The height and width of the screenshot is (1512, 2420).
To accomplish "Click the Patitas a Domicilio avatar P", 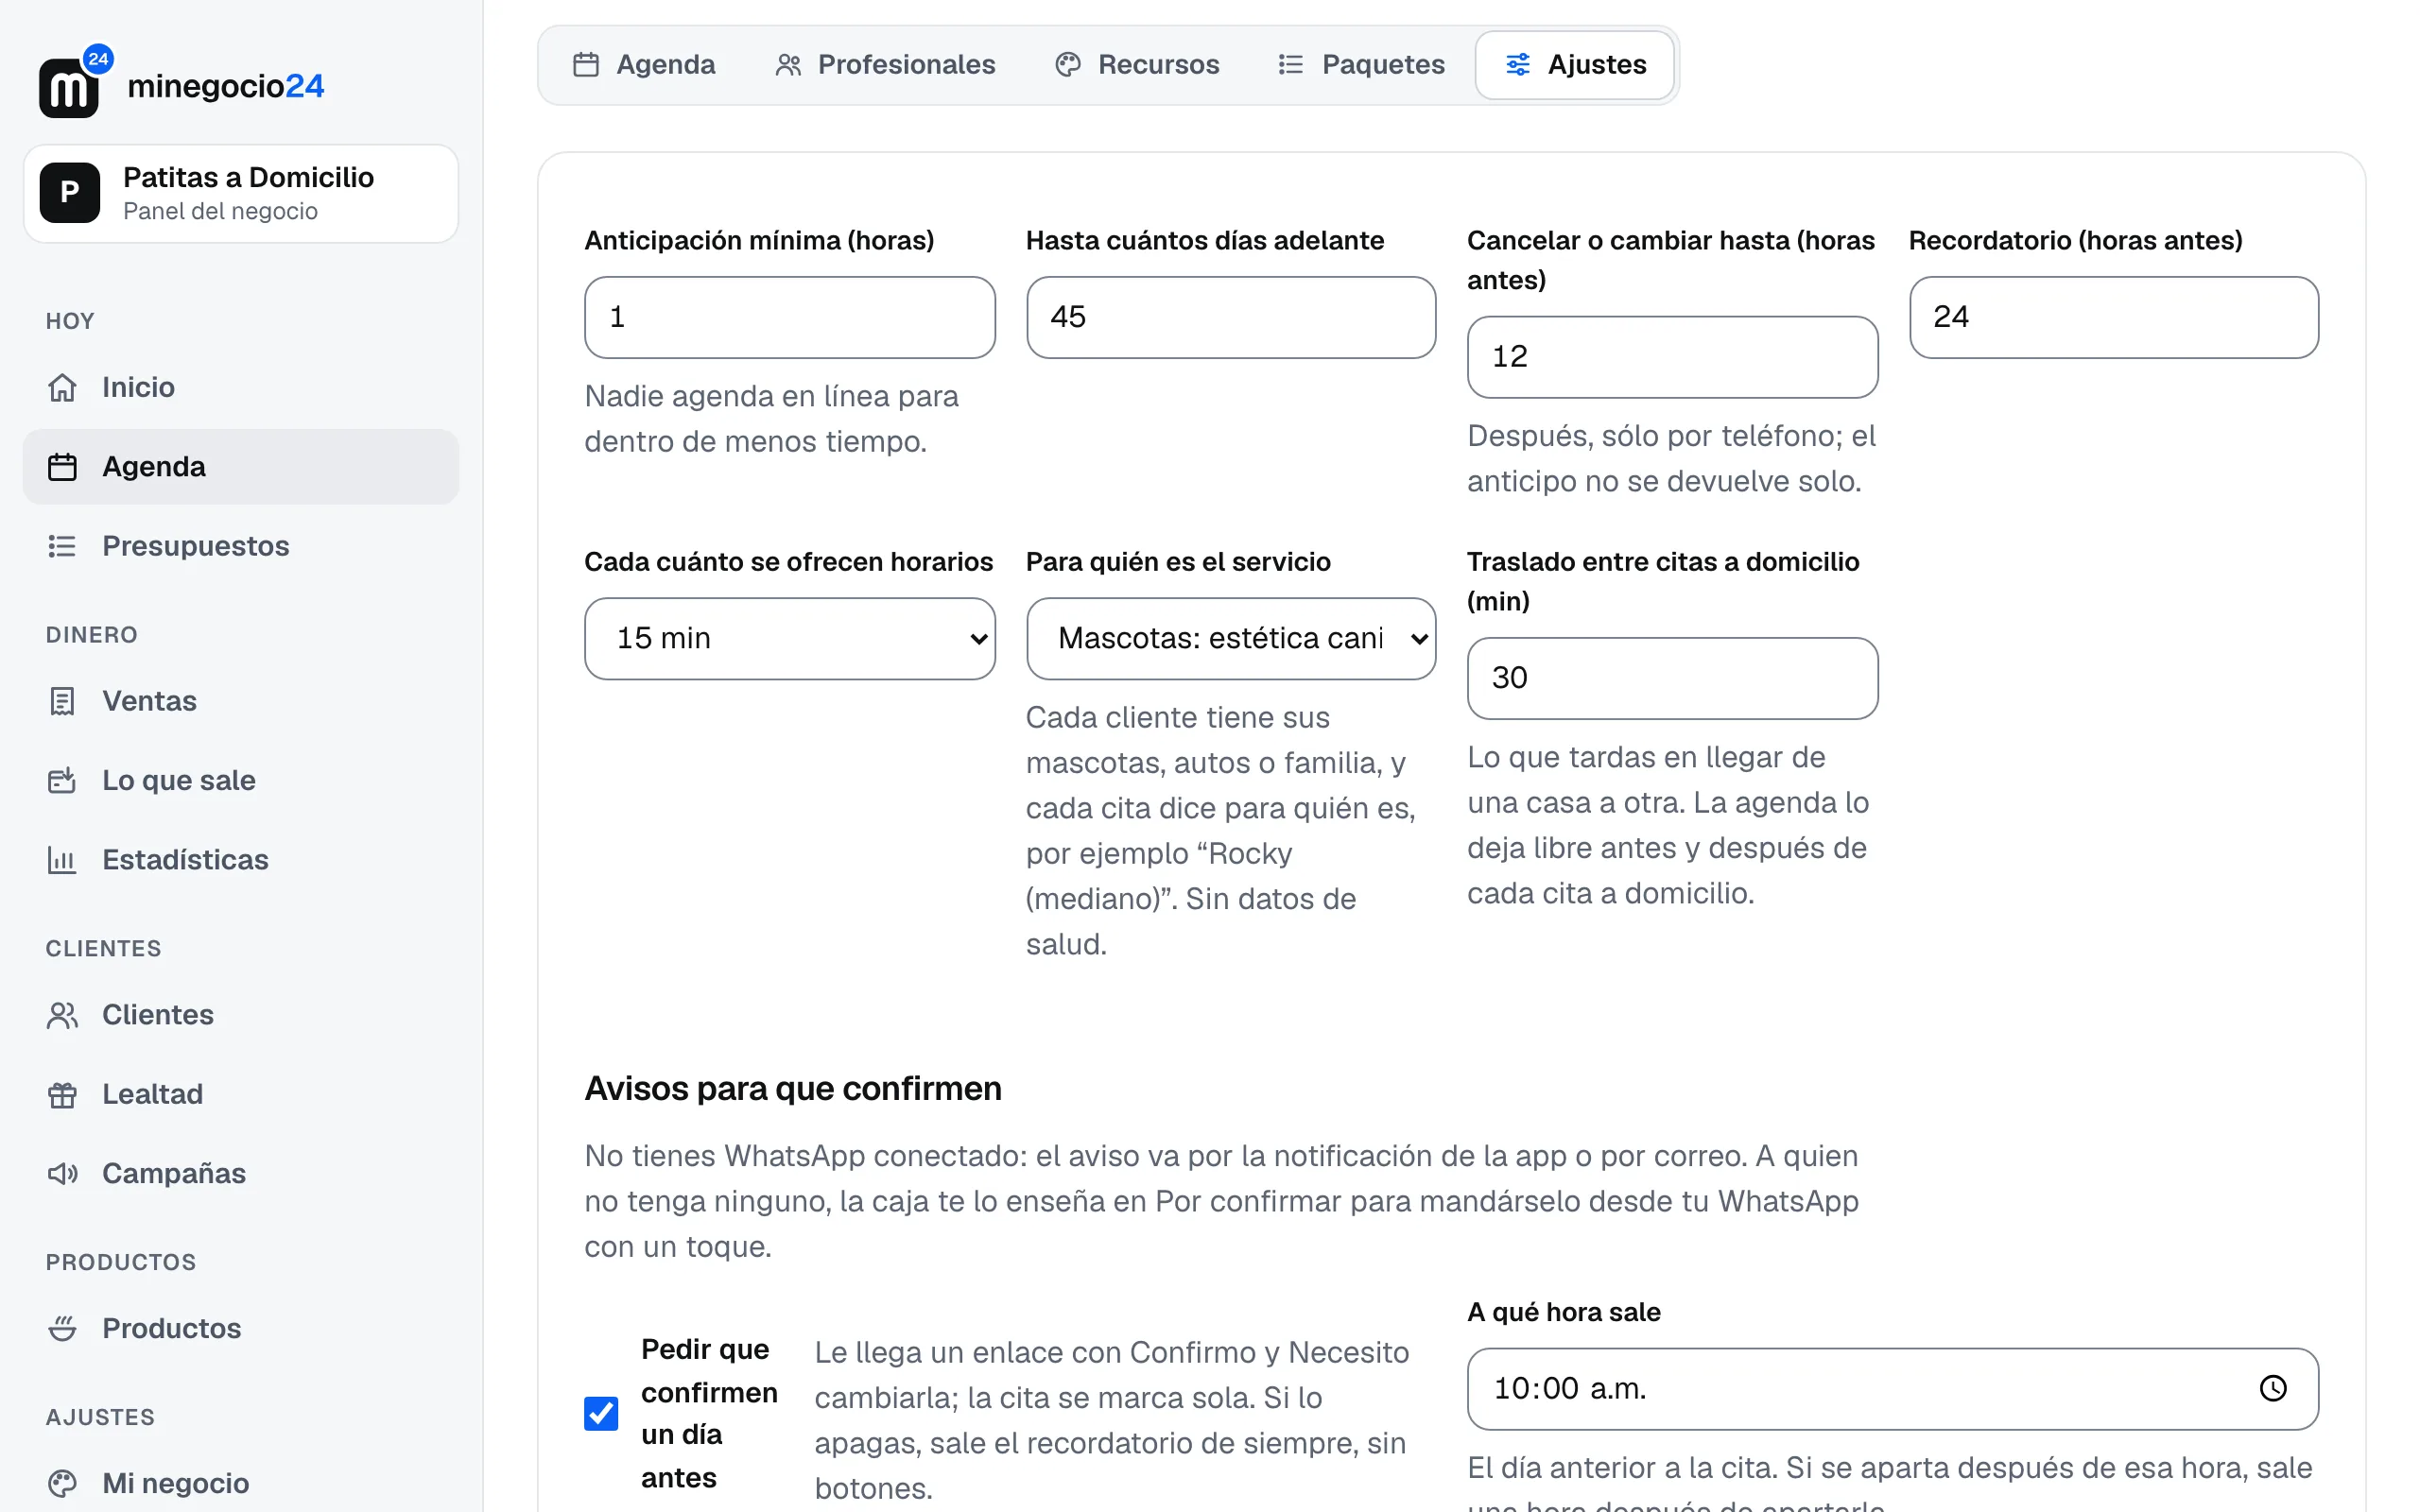I will coord(69,193).
